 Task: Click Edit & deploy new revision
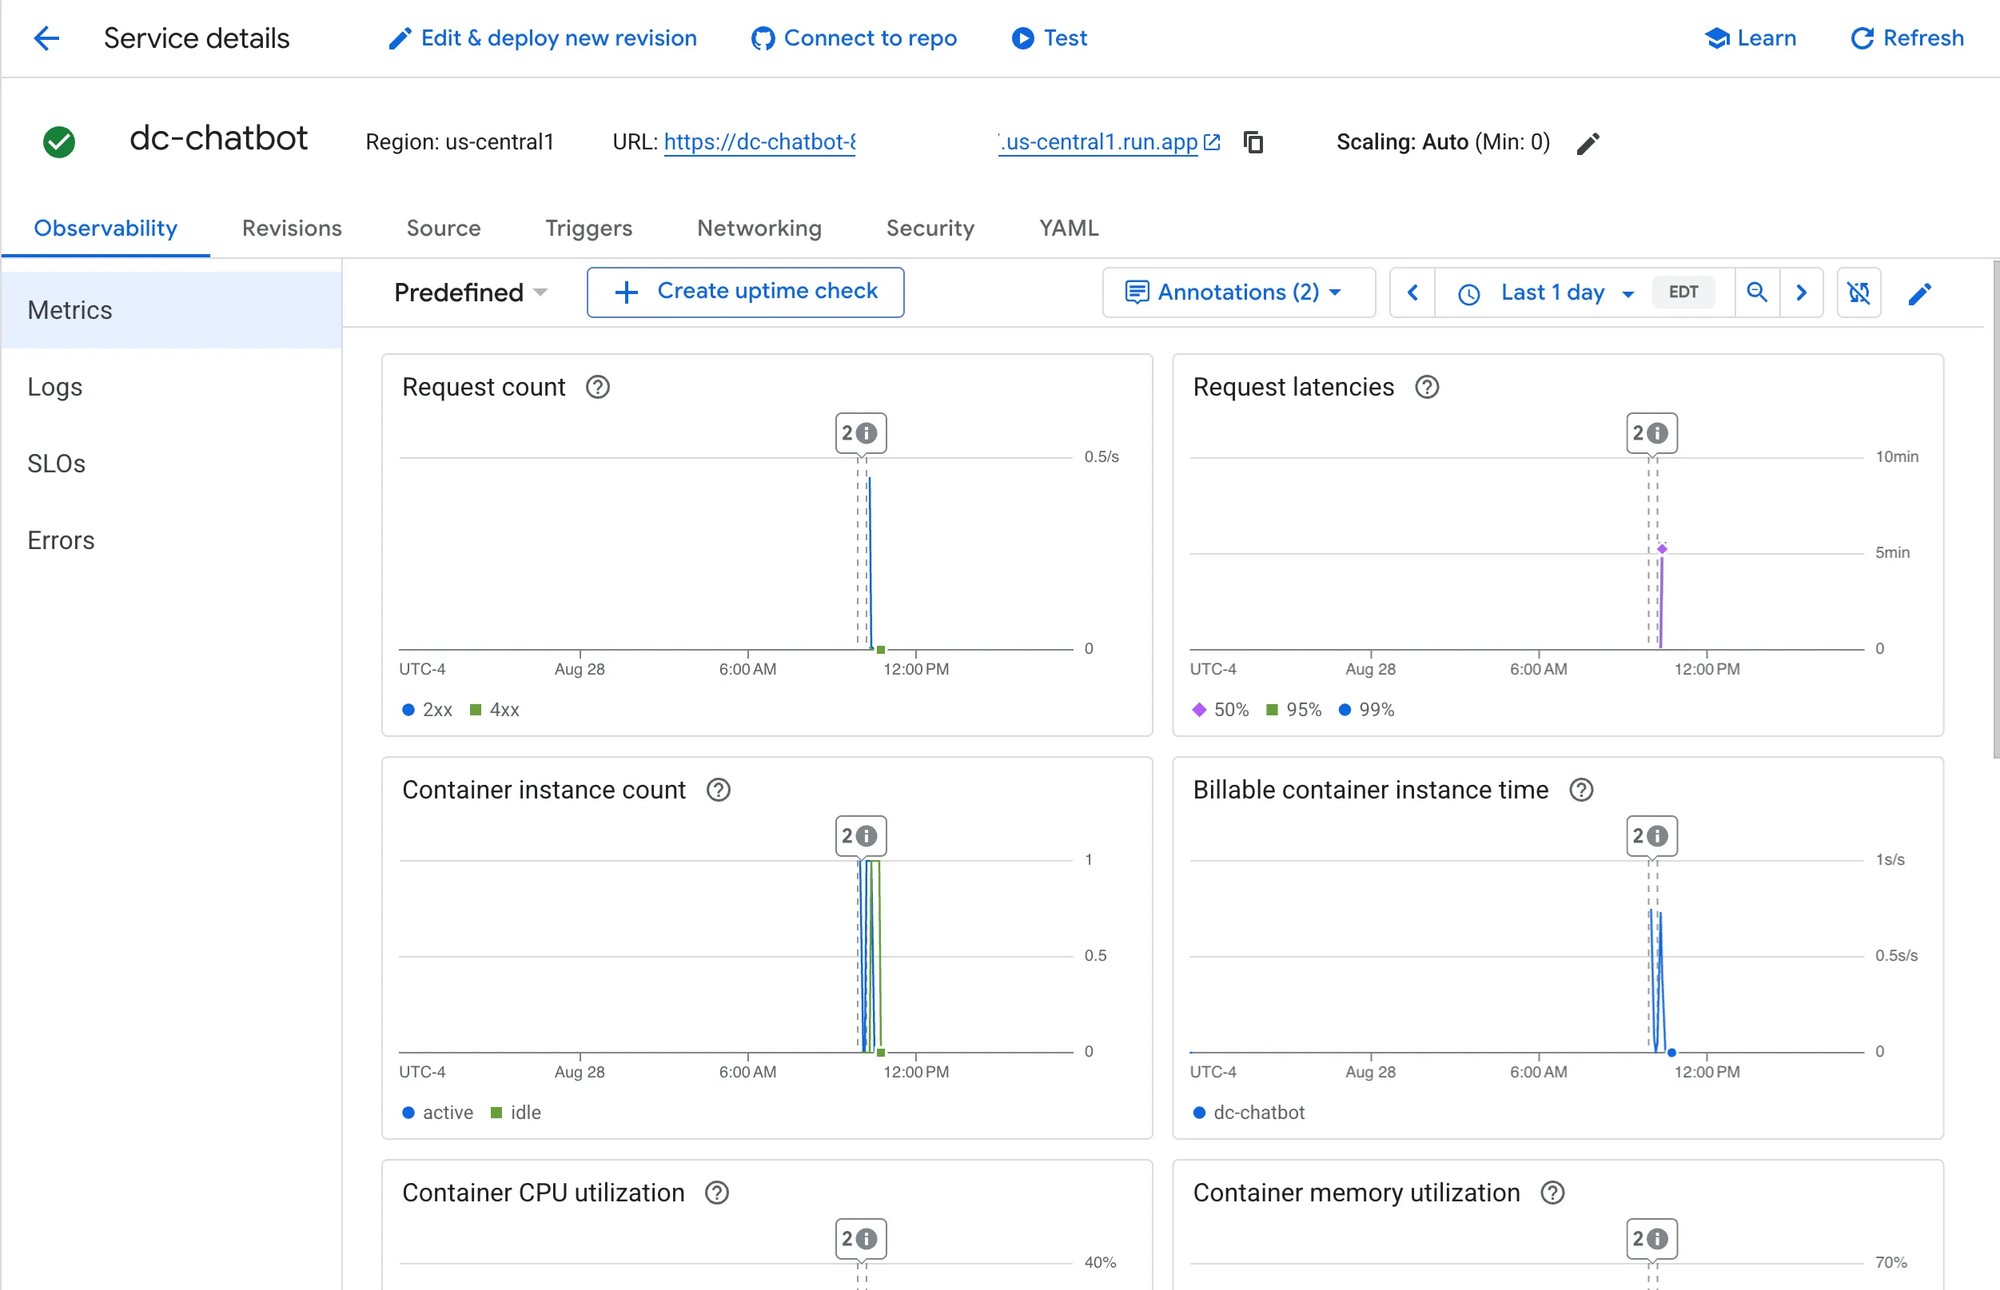click(x=543, y=38)
